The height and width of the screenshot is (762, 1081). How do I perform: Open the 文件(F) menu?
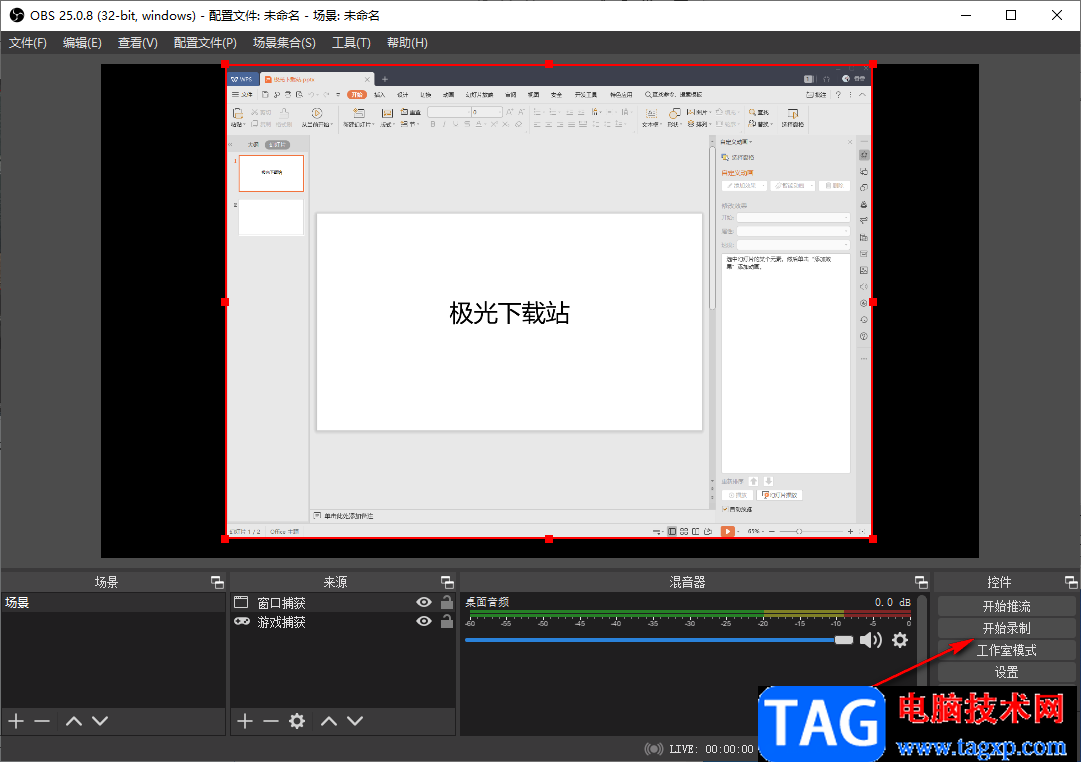28,43
